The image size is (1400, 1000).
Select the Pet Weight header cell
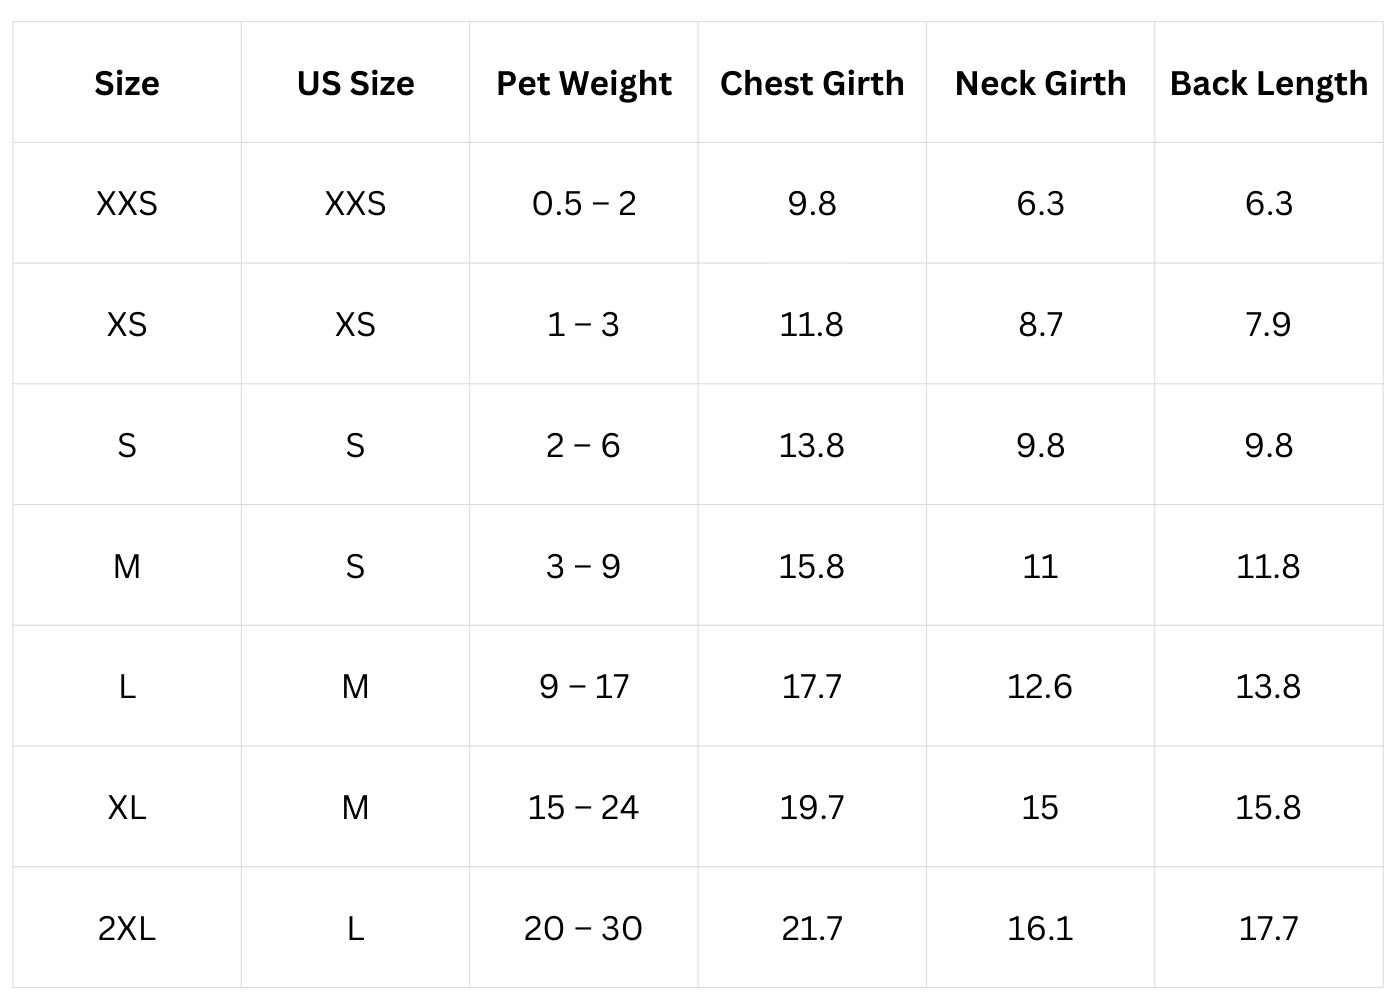(x=584, y=84)
